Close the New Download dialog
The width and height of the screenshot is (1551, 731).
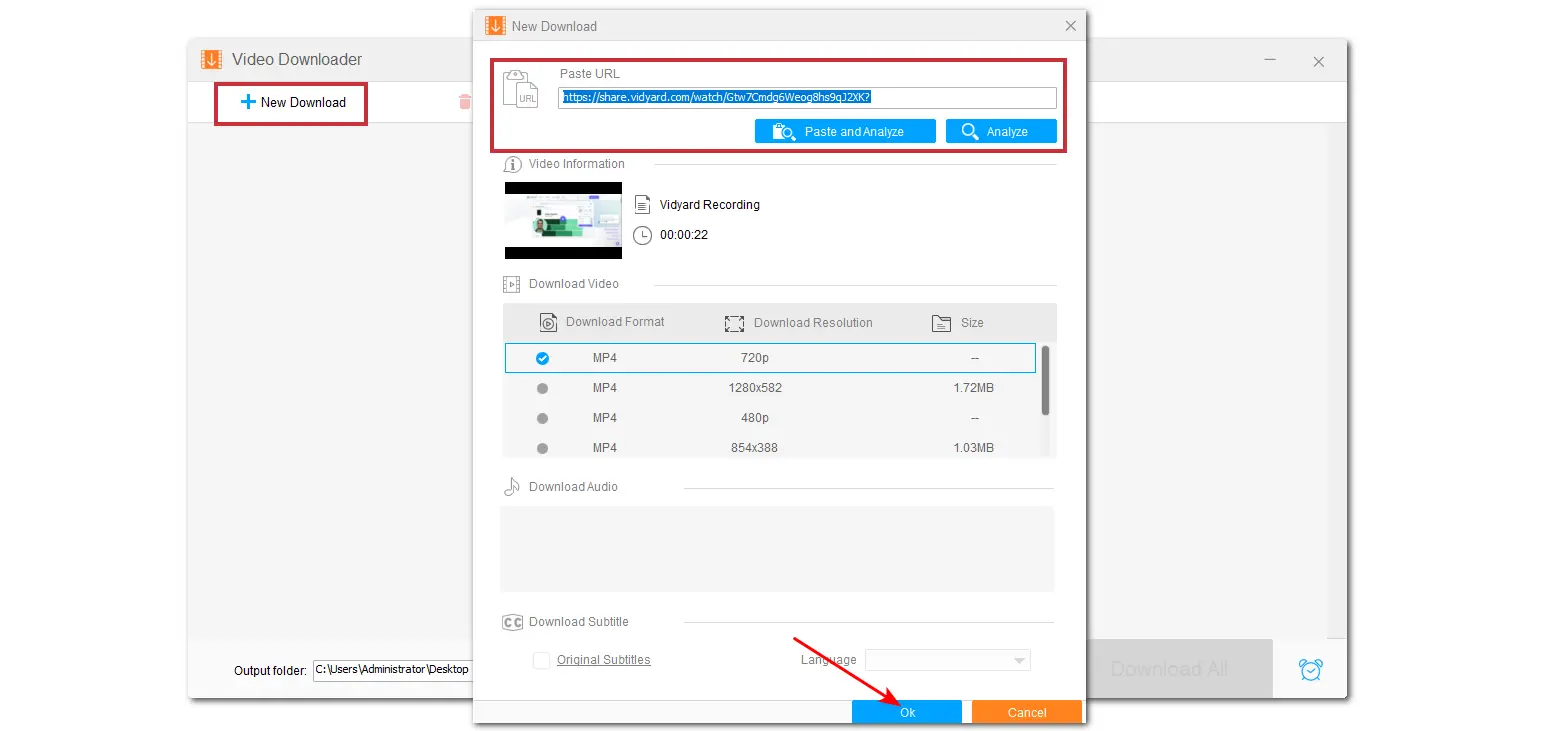(1070, 26)
